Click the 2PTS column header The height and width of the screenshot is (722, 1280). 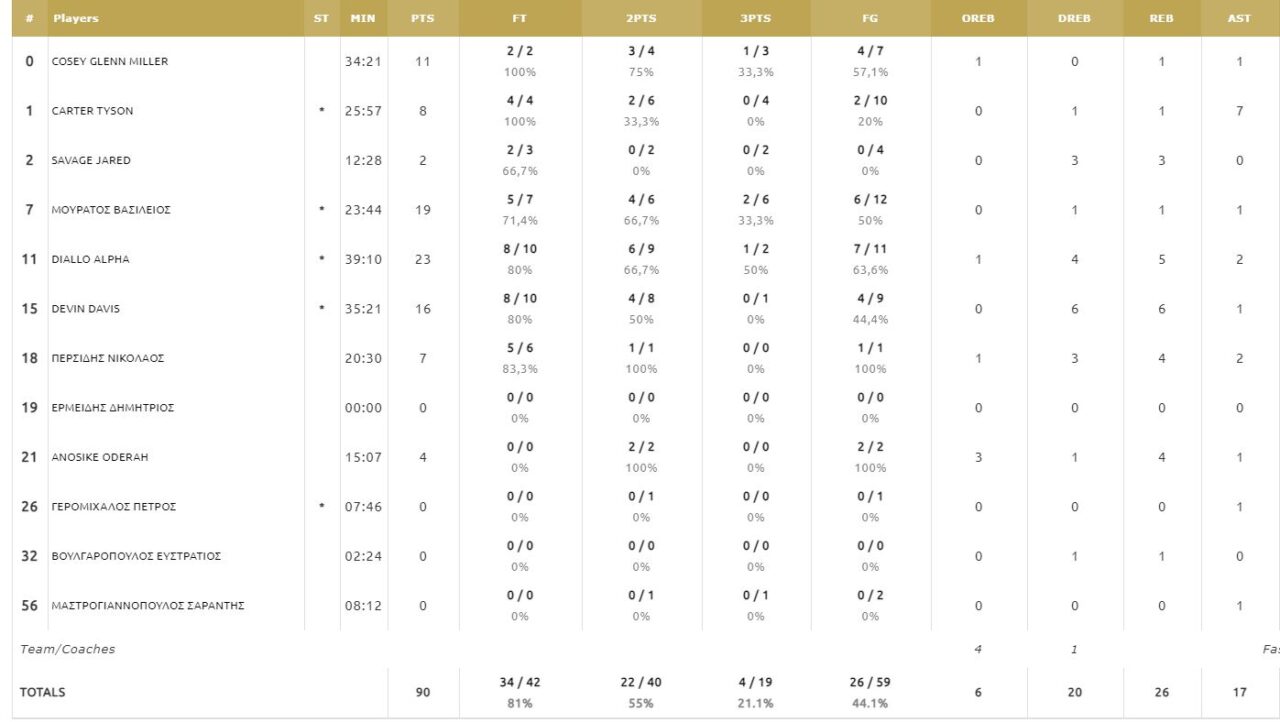tap(641, 18)
